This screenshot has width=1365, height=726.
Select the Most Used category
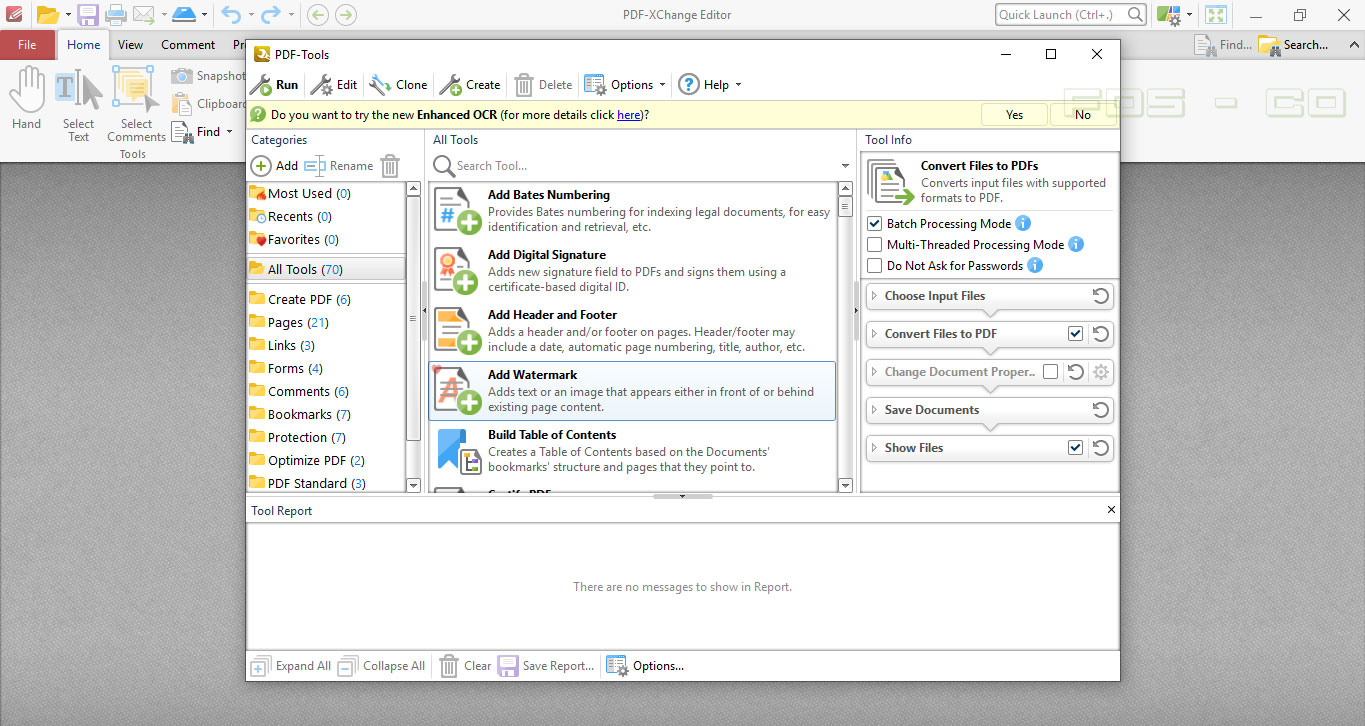click(x=325, y=193)
